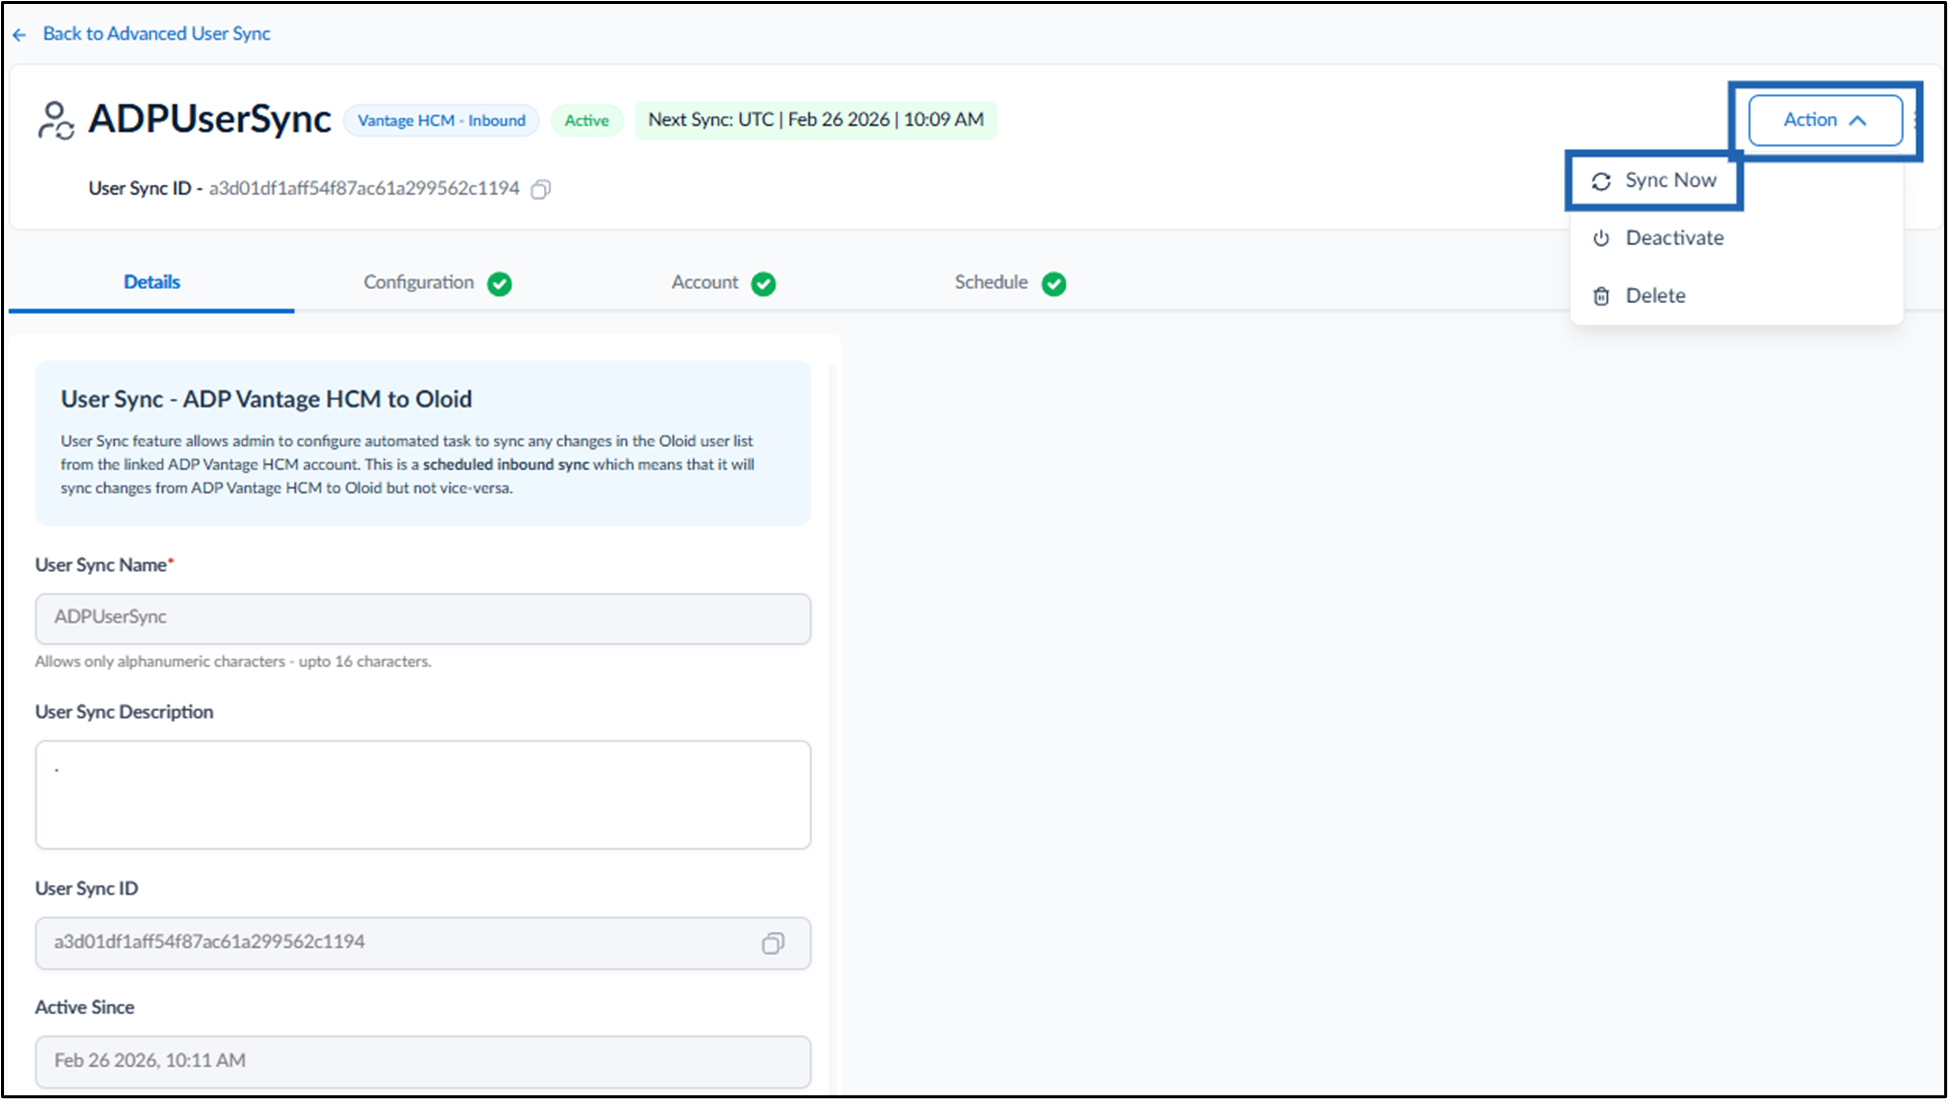Screen dimensions: 1948x1099
Task: Focus the User Sync Description text area
Action: point(423,795)
